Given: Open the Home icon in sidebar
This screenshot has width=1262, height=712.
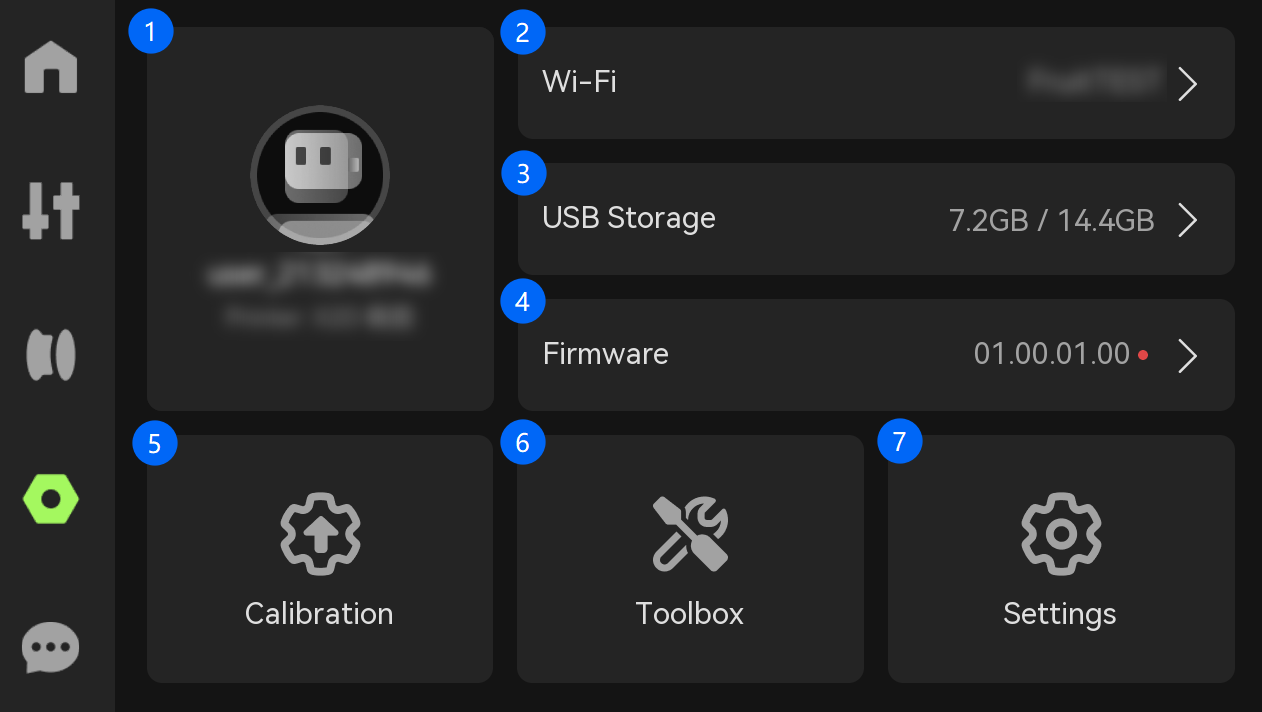Looking at the screenshot, I should (x=50, y=67).
